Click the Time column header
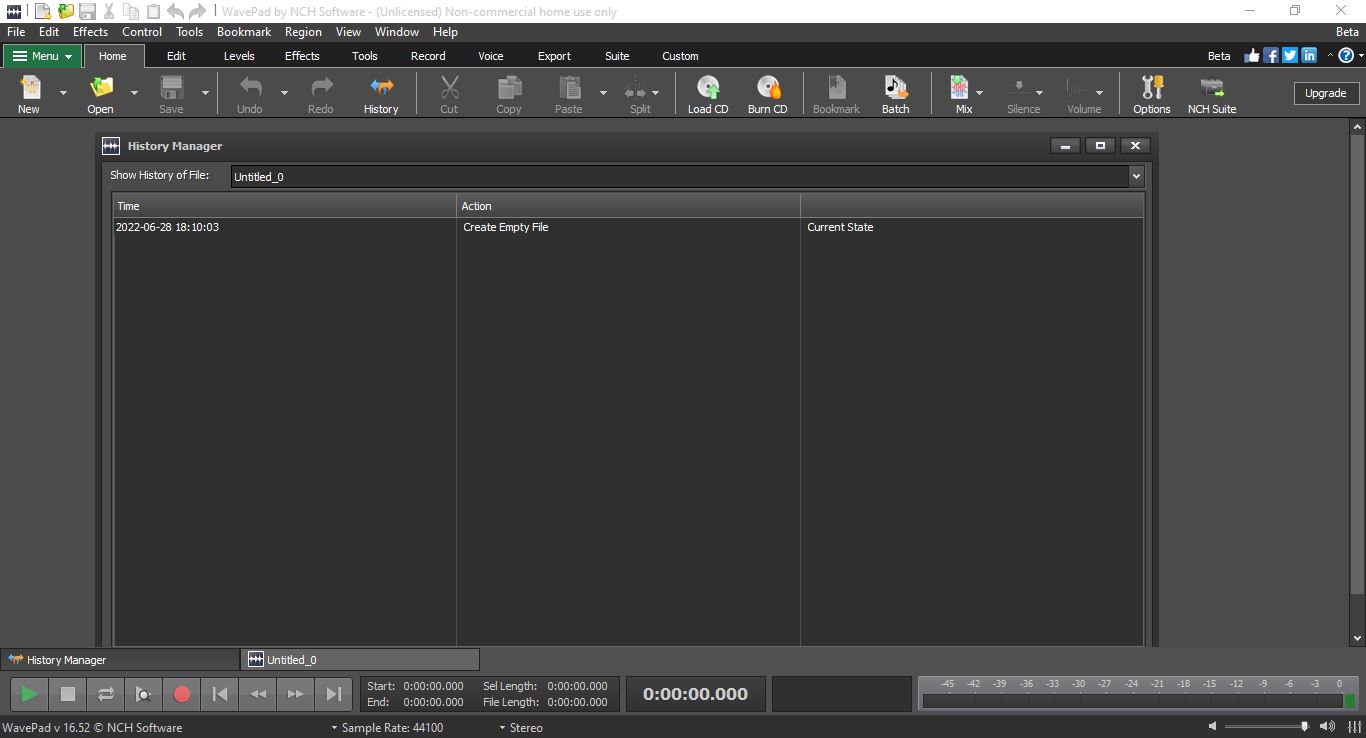The width and height of the screenshot is (1366, 738). (284, 206)
